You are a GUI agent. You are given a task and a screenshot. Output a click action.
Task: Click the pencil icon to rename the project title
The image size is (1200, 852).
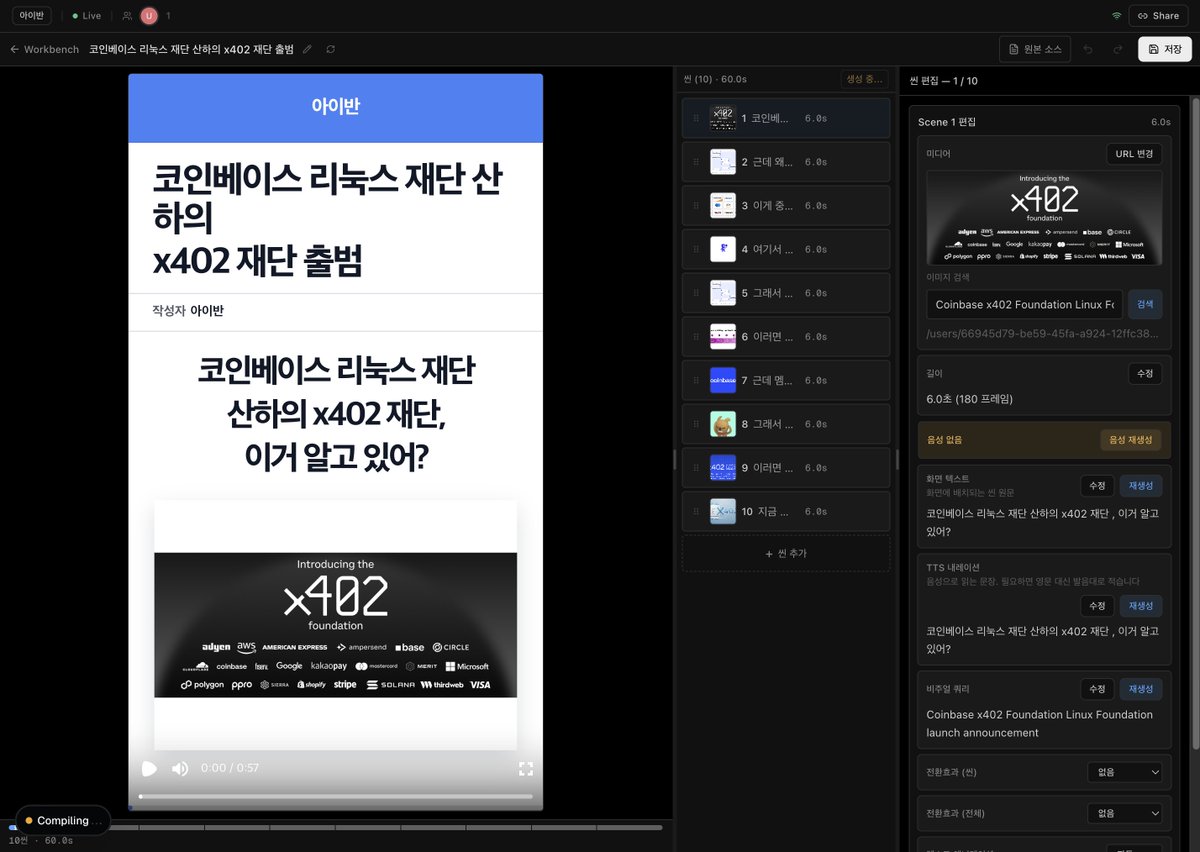(307, 49)
